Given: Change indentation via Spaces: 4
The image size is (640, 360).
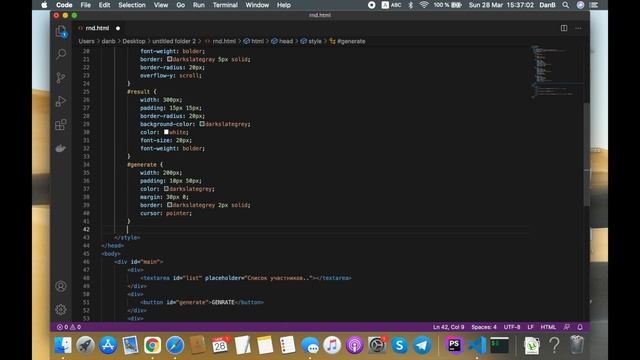Looking at the screenshot, I should (x=484, y=327).
